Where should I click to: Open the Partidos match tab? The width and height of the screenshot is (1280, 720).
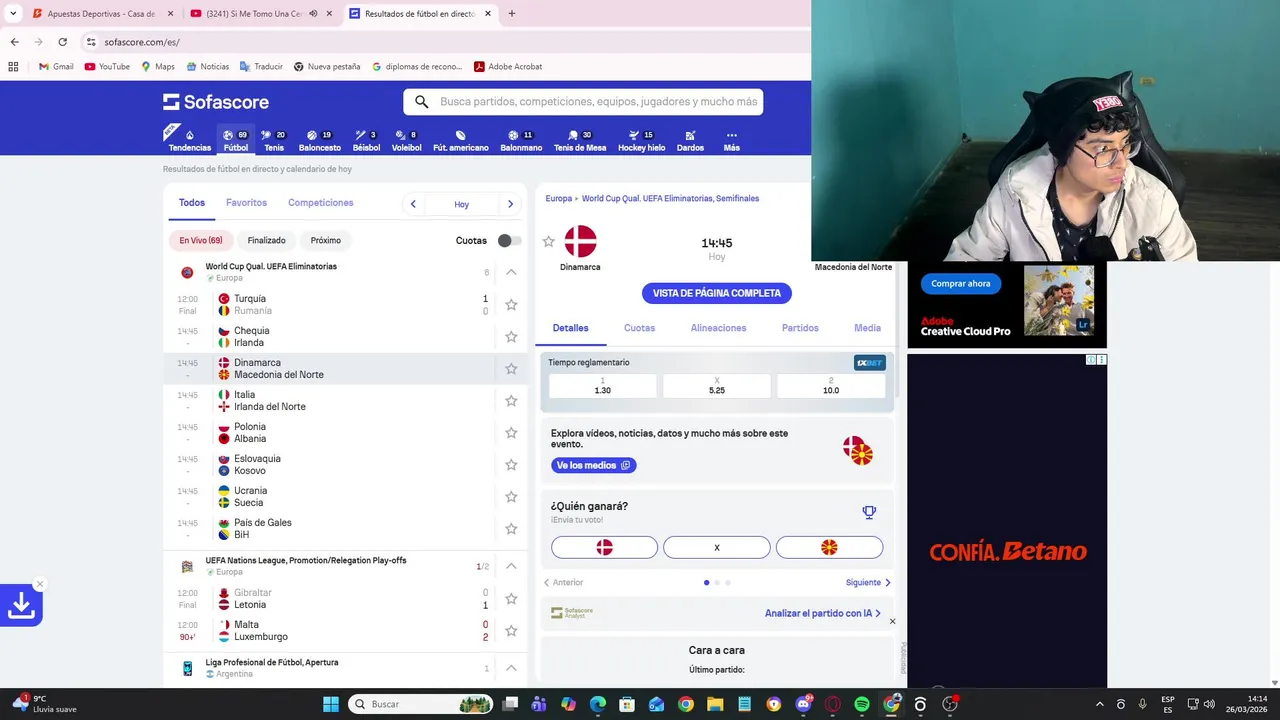click(800, 328)
